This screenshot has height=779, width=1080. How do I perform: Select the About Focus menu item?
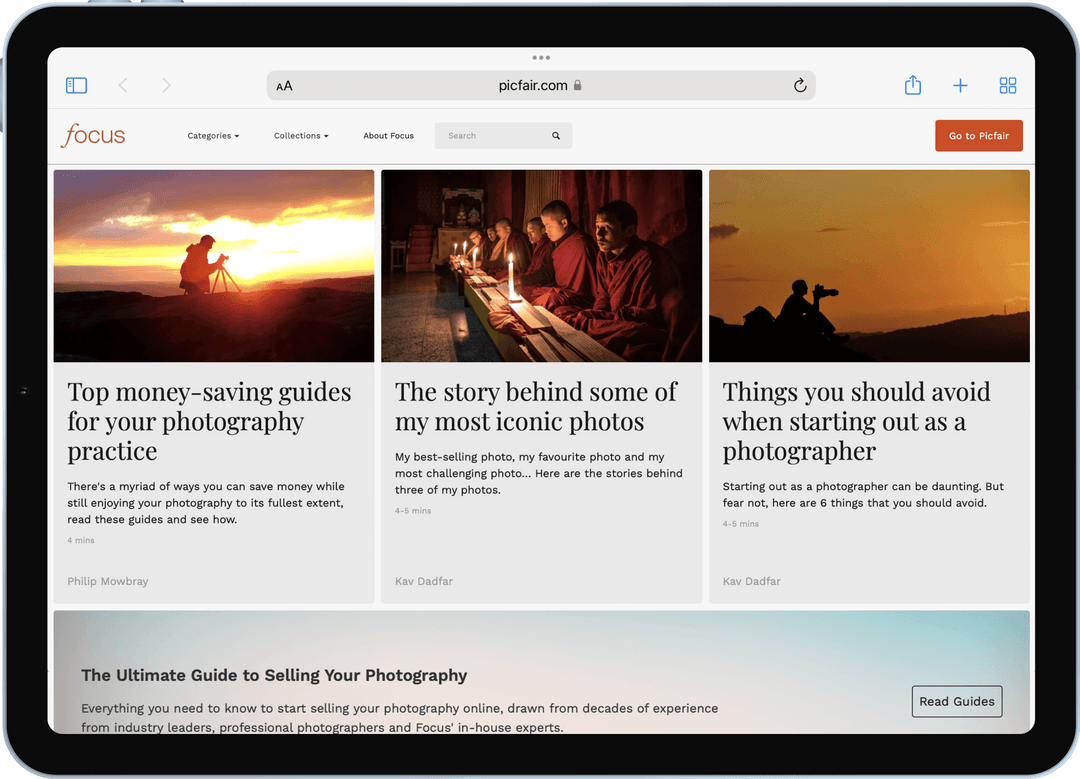(388, 135)
